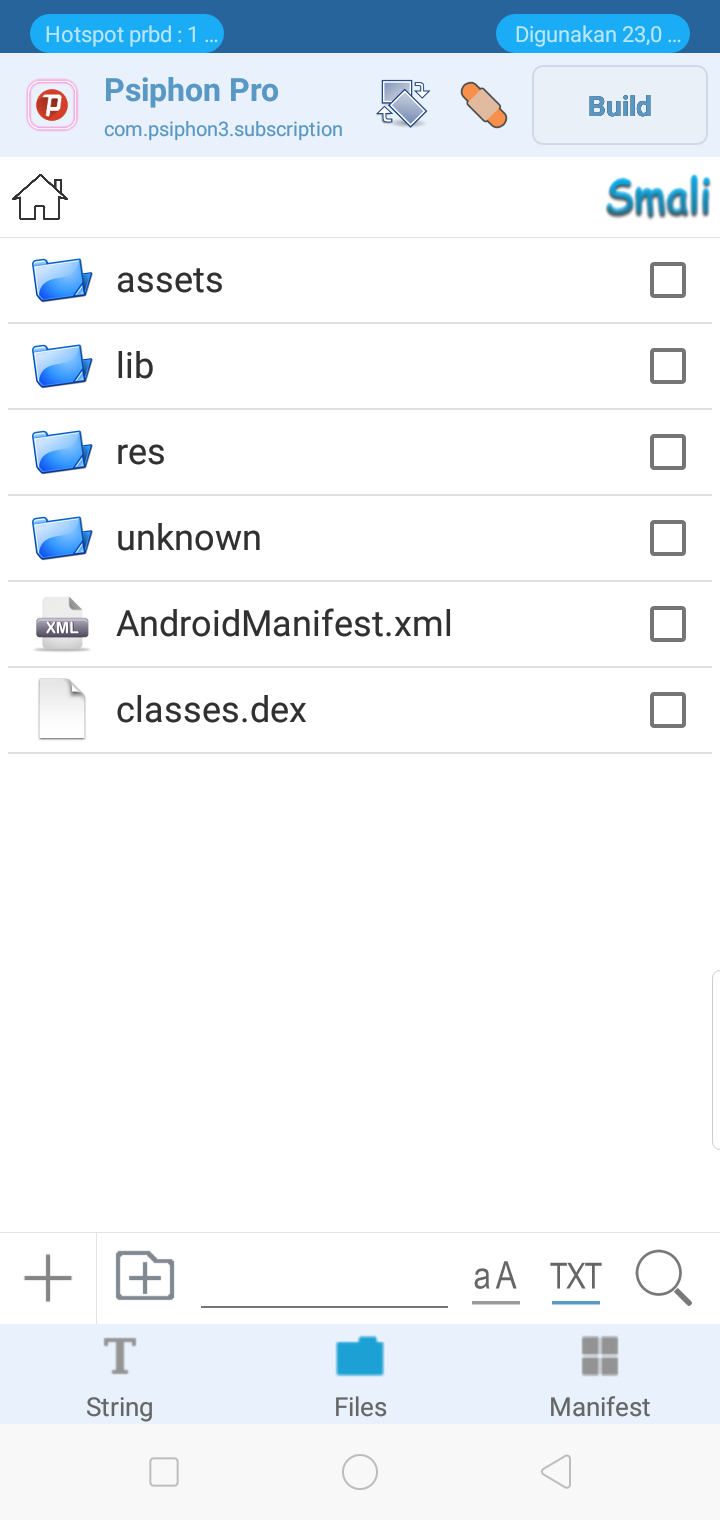Open the unknown folder

coord(188,538)
